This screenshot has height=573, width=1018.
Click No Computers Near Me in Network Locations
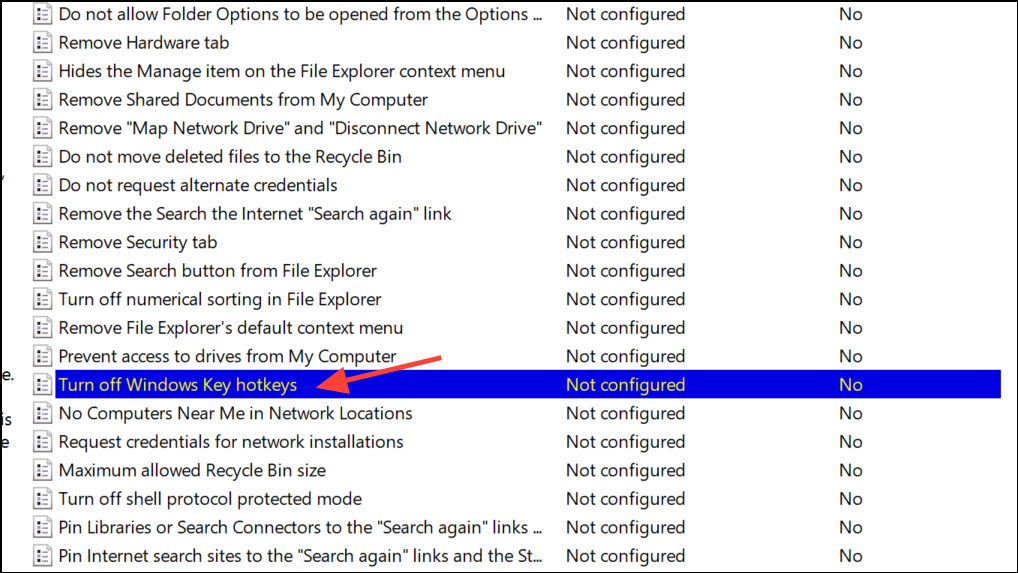point(235,414)
